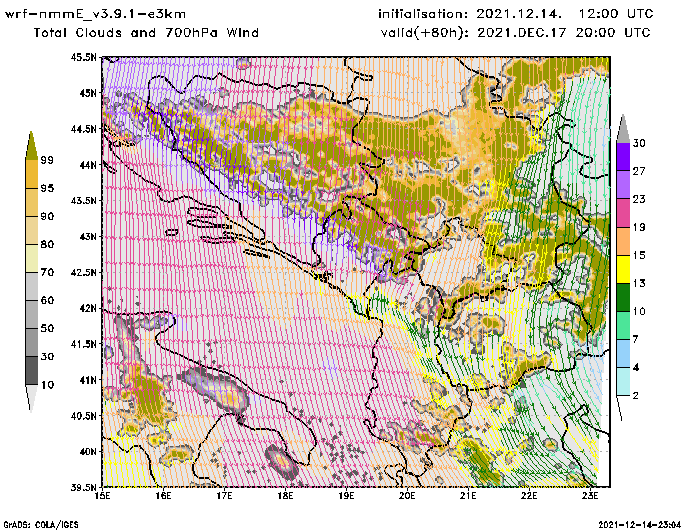Click the '13' value on the wind legend

pos(639,284)
